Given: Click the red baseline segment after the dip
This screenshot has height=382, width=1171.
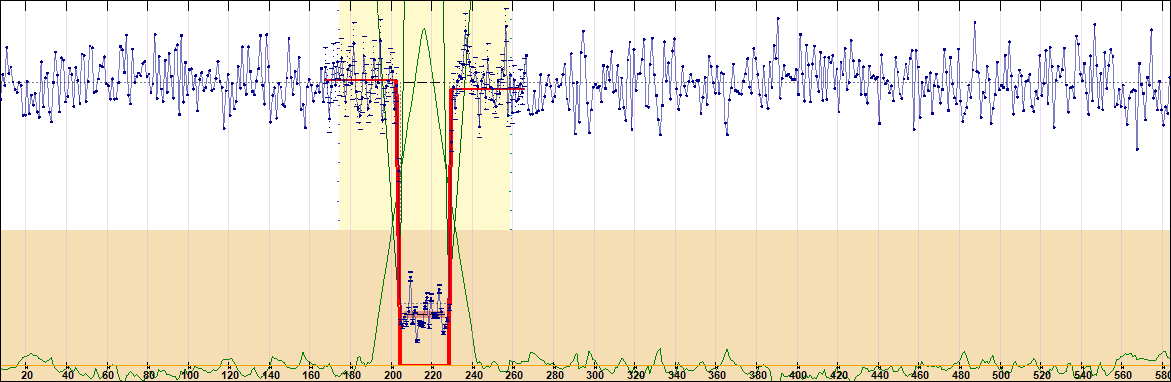Looking at the screenshot, I should click(x=488, y=89).
